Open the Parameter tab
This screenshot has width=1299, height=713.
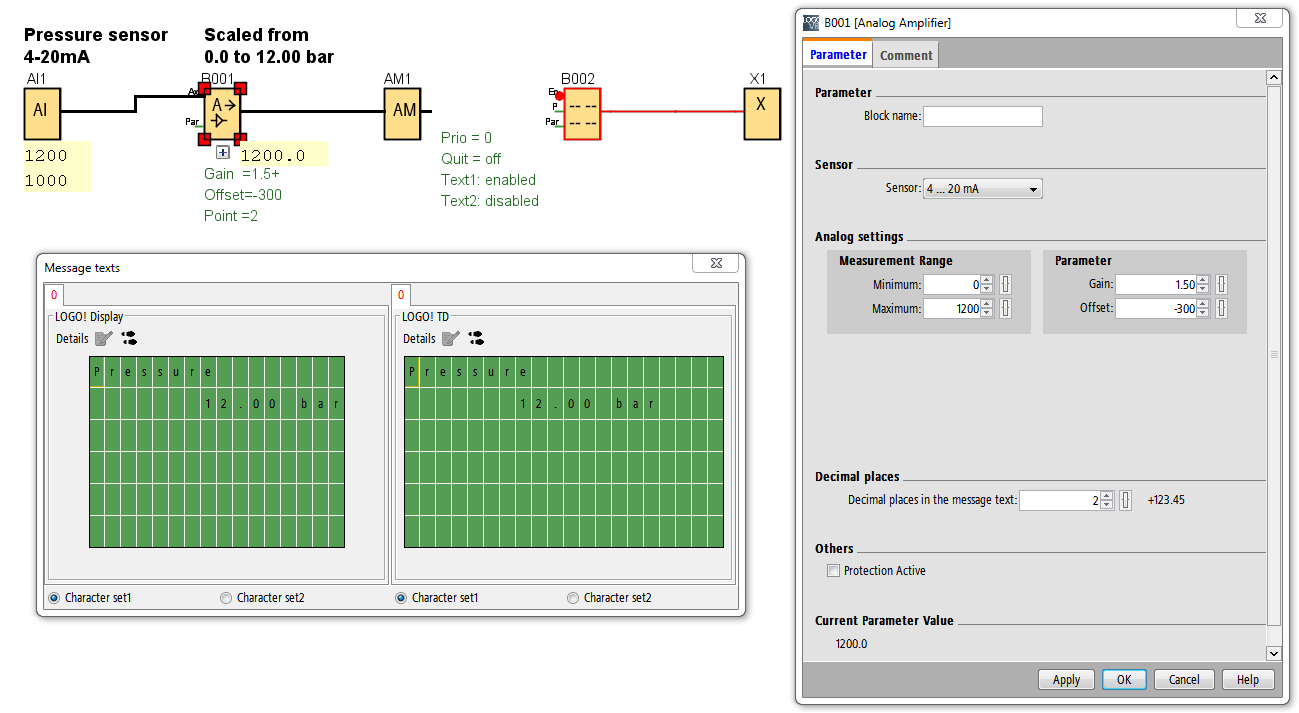(837, 55)
